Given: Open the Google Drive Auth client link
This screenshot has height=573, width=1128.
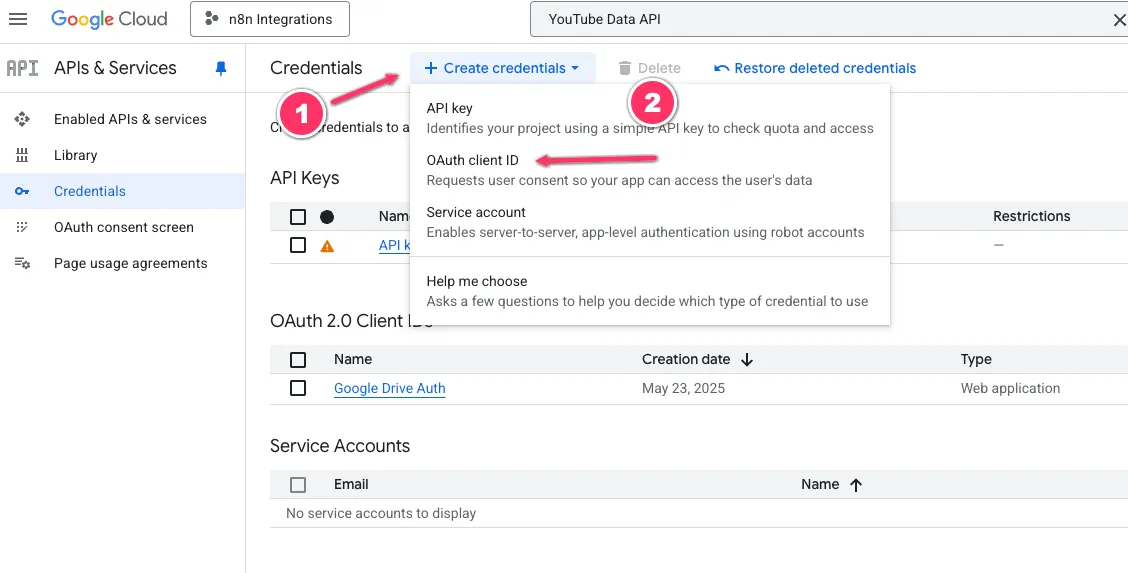Looking at the screenshot, I should pos(390,388).
